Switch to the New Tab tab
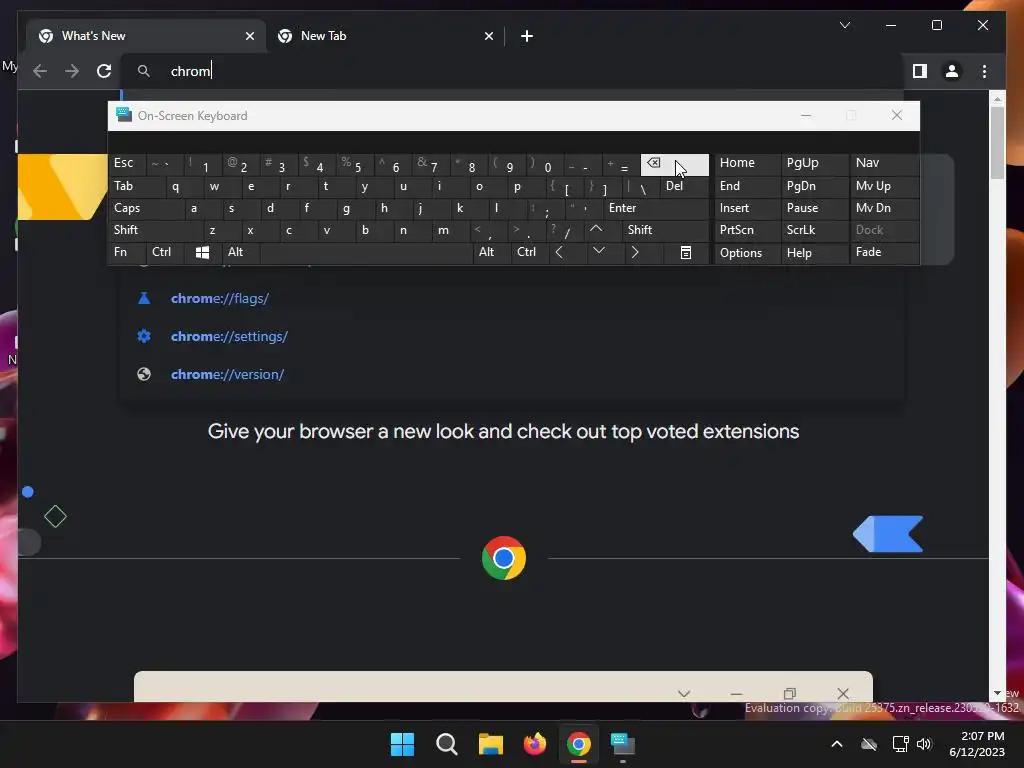Image resolution: width=1024 pixels, height=768 pixels. click(x=385, y=36)
